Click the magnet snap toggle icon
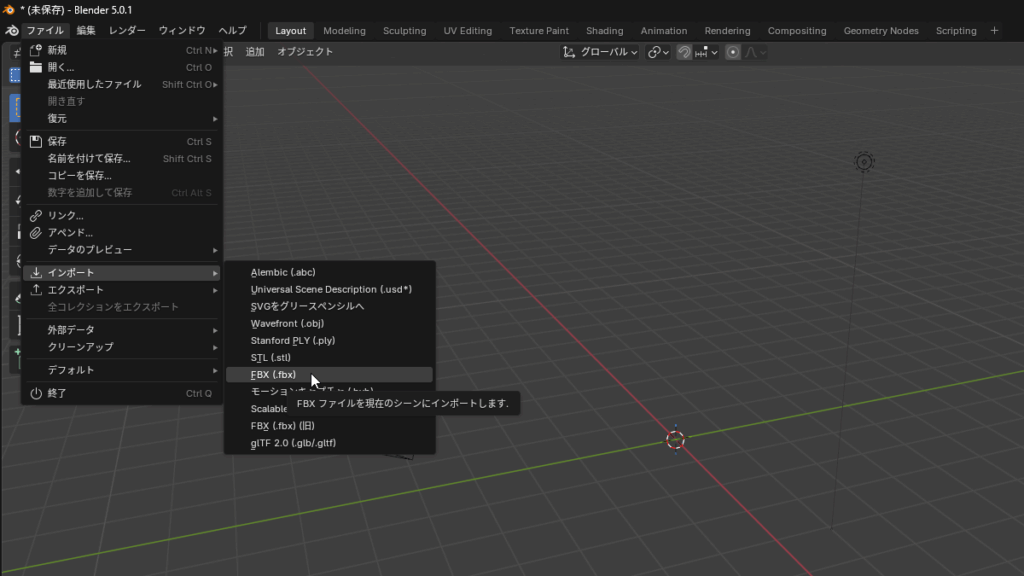 point(684,52)
